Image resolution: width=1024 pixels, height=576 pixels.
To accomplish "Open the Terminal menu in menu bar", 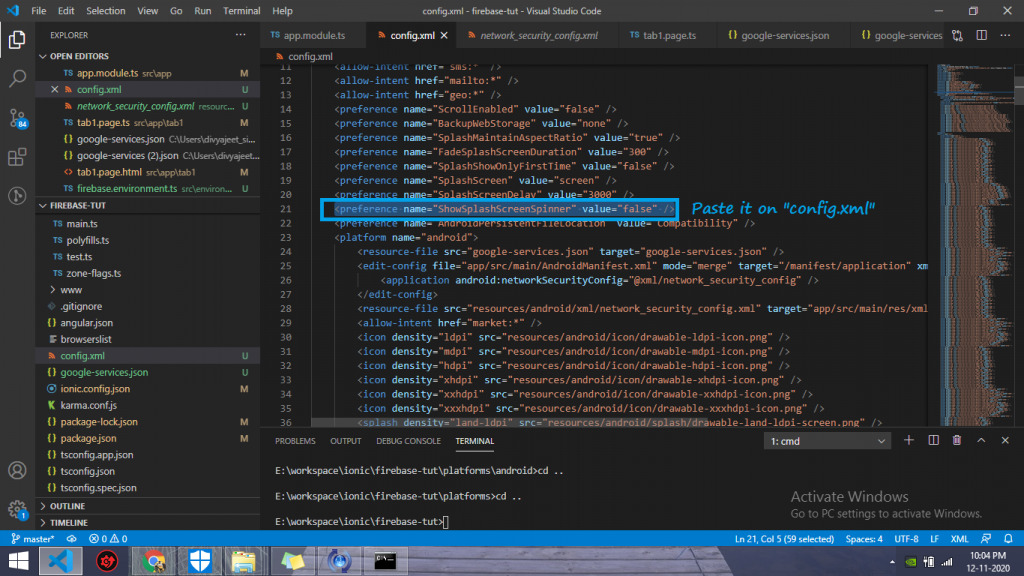I will (241, 10).
